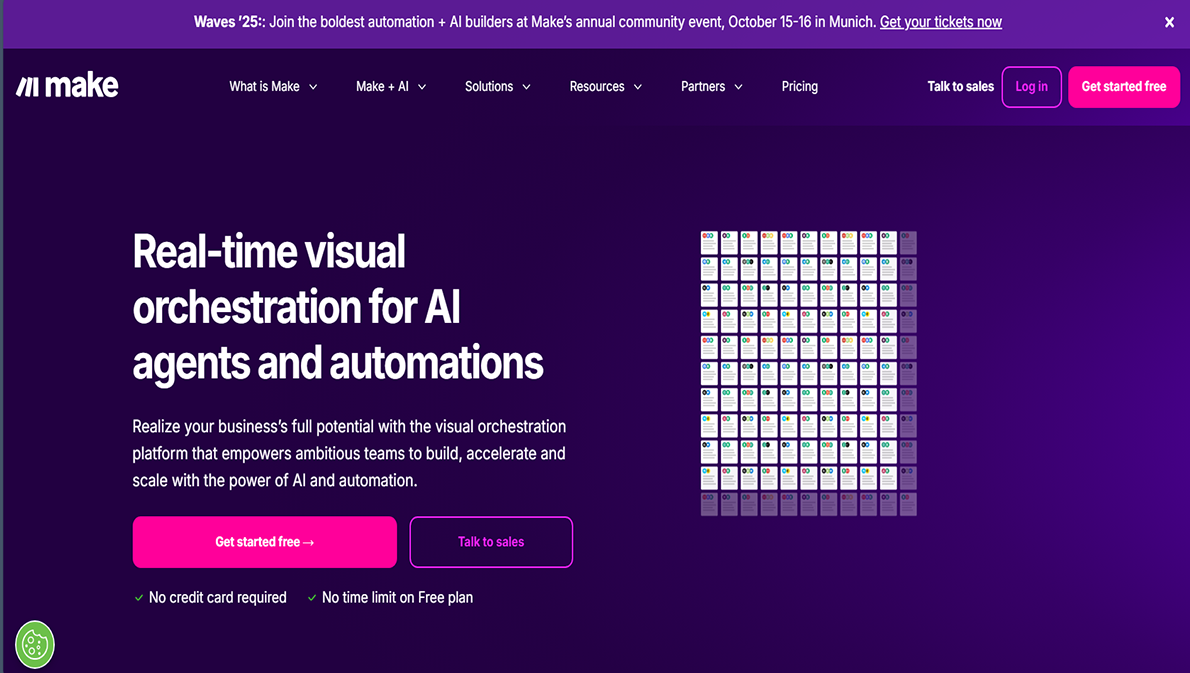Click the hero grid animation of cards
Viewport: 1190px width, 673px height.
(808, 373)
